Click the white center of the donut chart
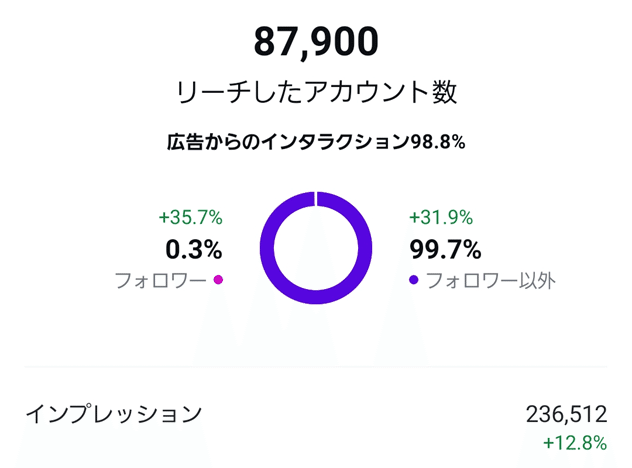The image size is (632, 468). click(x=316, y=247)
